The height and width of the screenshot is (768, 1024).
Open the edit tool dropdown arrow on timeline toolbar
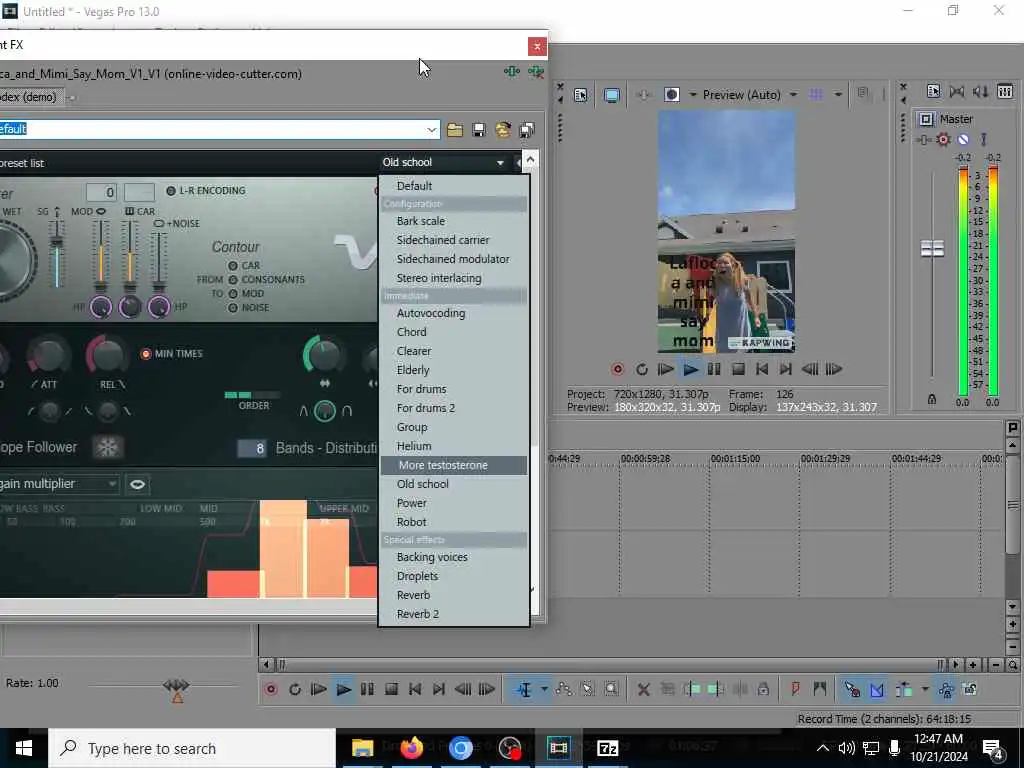pos(544,689)
